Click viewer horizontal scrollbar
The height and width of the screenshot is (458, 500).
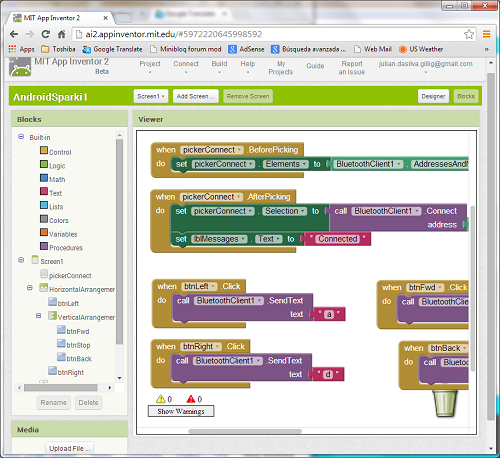(x=245, y=431)
